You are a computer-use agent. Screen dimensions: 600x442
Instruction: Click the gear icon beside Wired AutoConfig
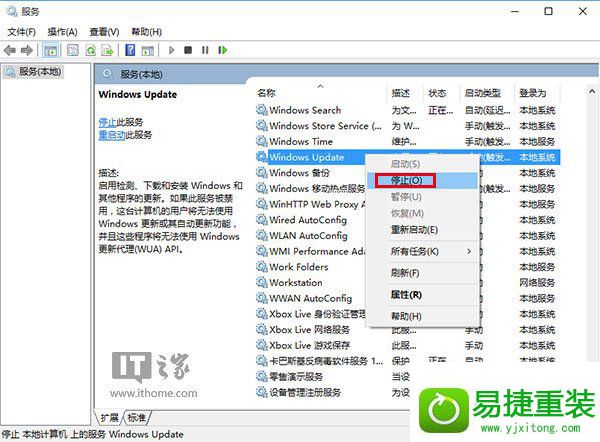click(262, 220)
